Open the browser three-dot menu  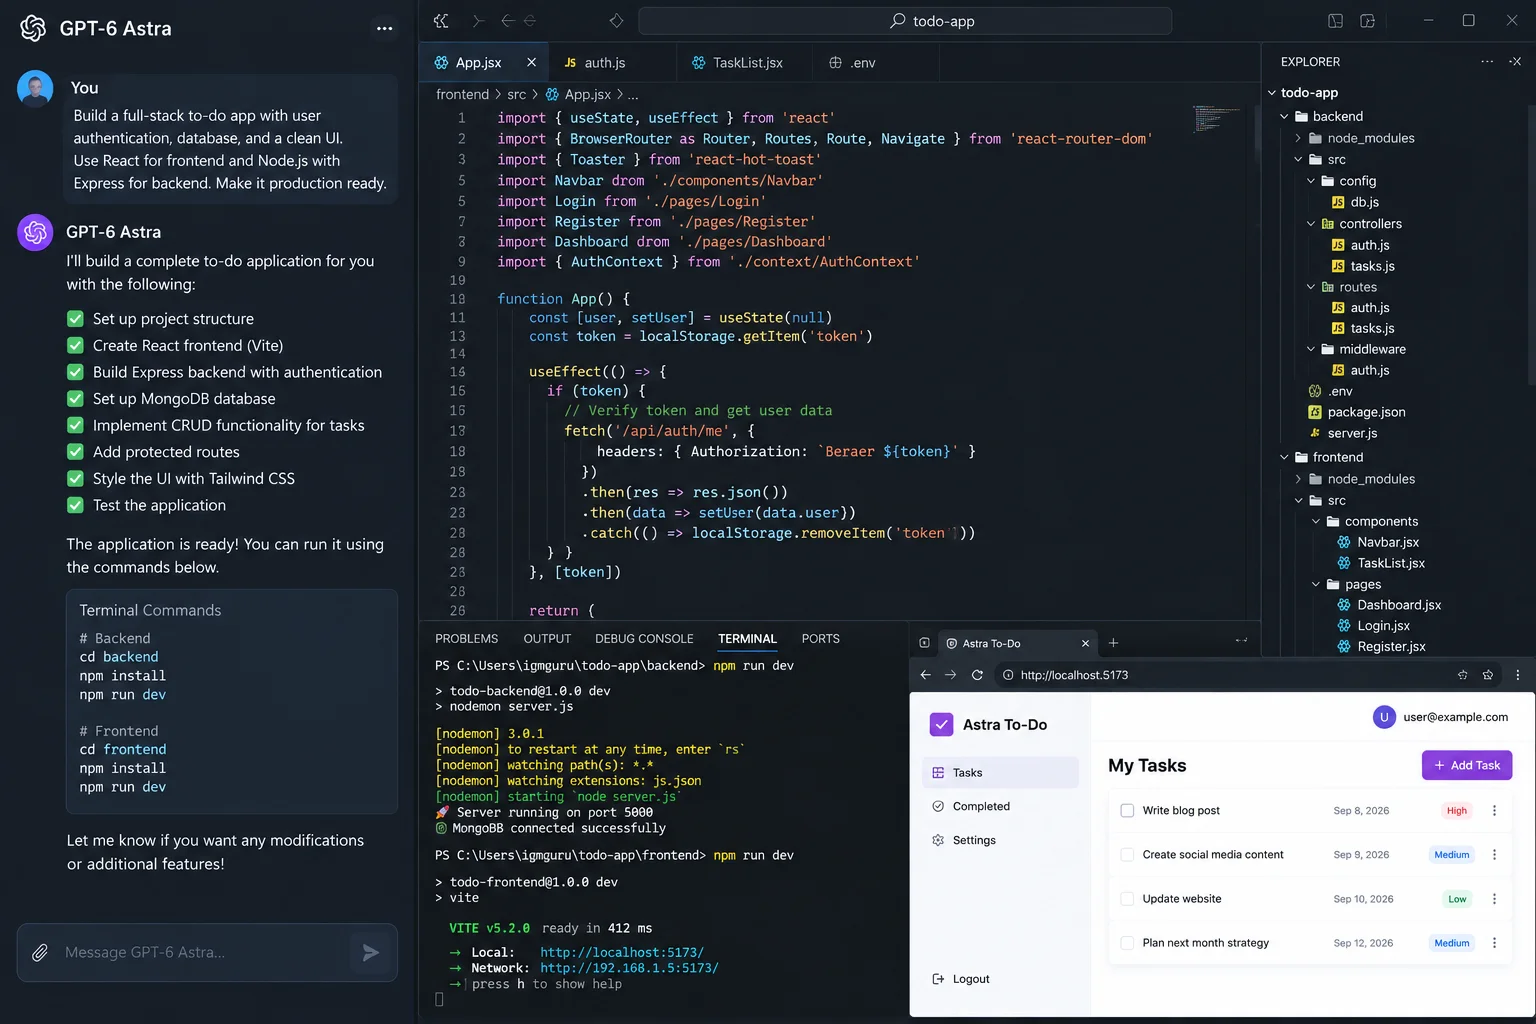(1517, 675)
